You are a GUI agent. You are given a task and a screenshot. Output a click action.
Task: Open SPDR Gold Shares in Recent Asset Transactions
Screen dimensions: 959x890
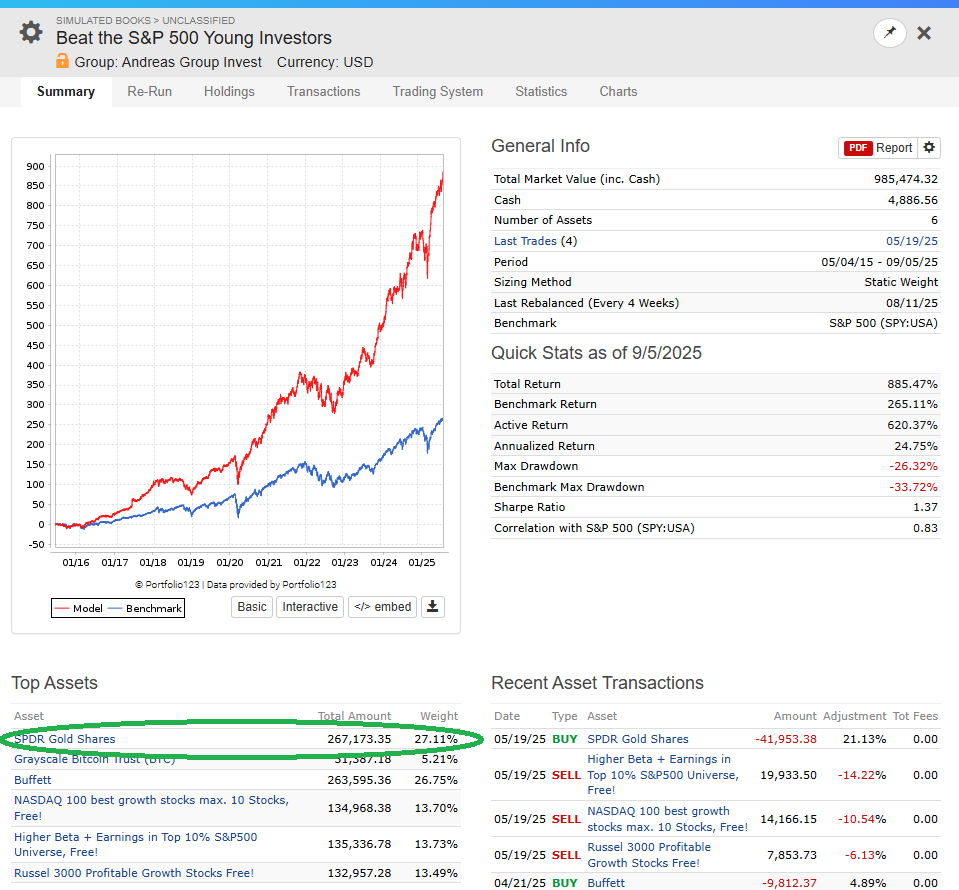(x=638, y=739)
